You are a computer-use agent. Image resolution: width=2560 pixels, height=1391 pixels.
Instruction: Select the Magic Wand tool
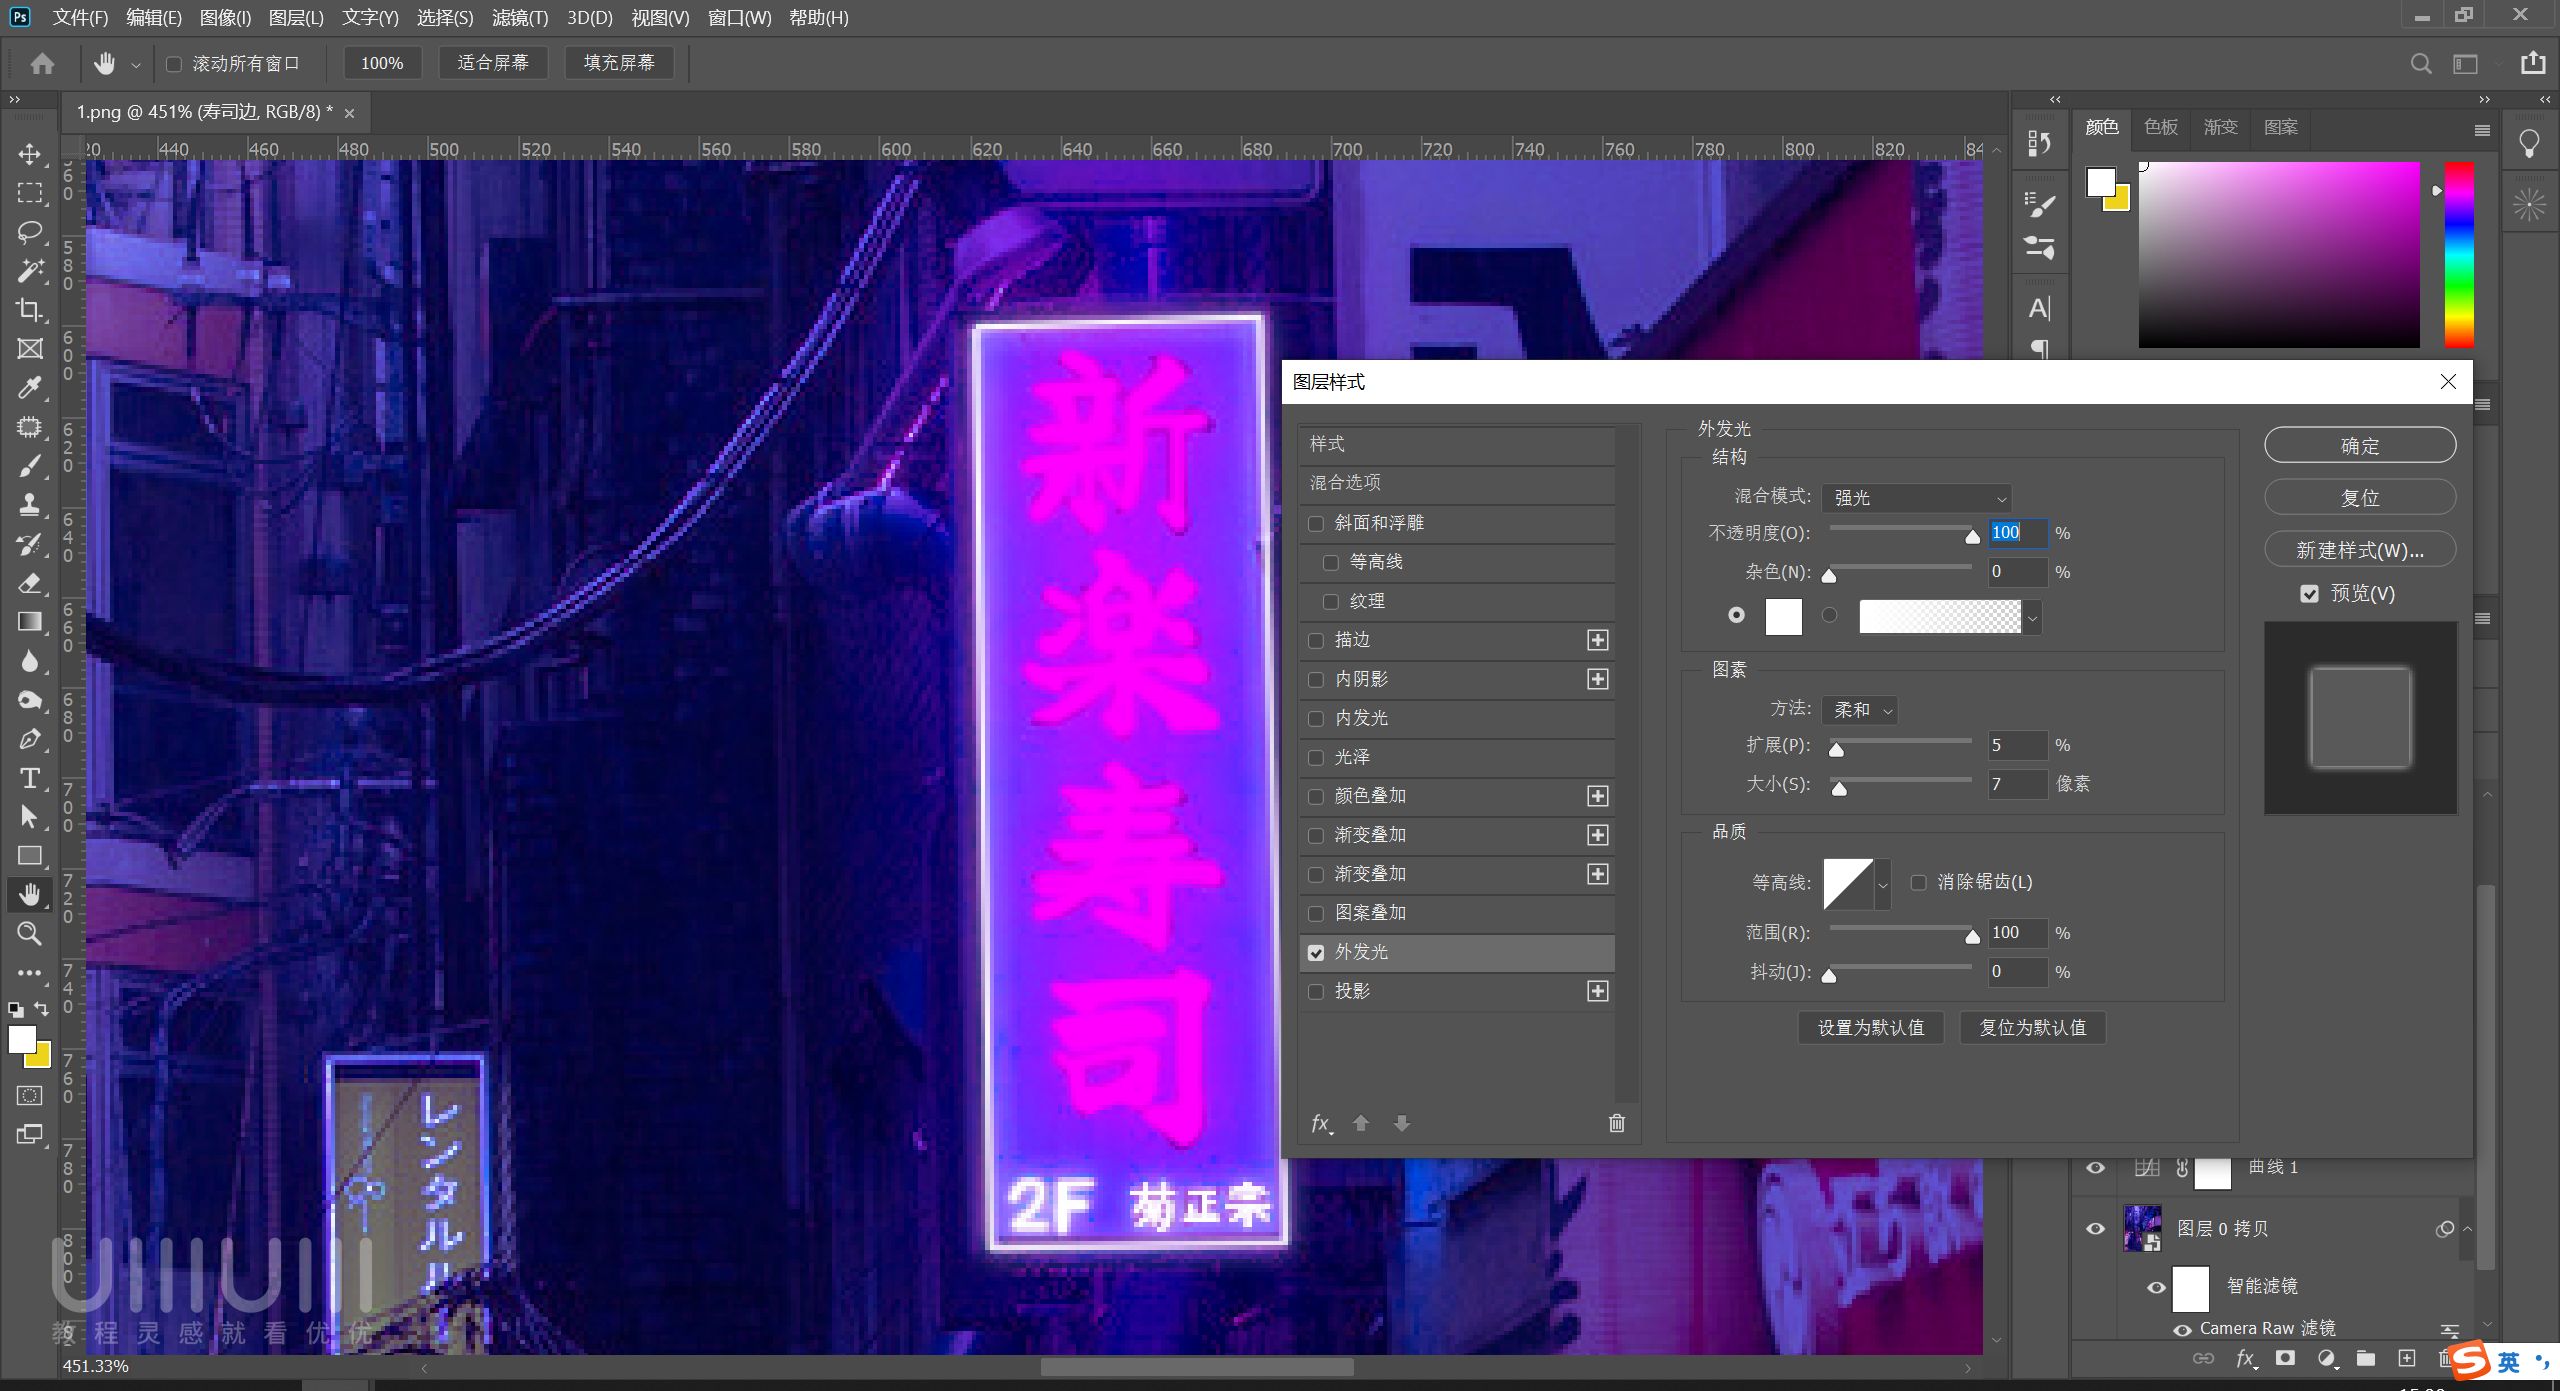click(30, 271)
